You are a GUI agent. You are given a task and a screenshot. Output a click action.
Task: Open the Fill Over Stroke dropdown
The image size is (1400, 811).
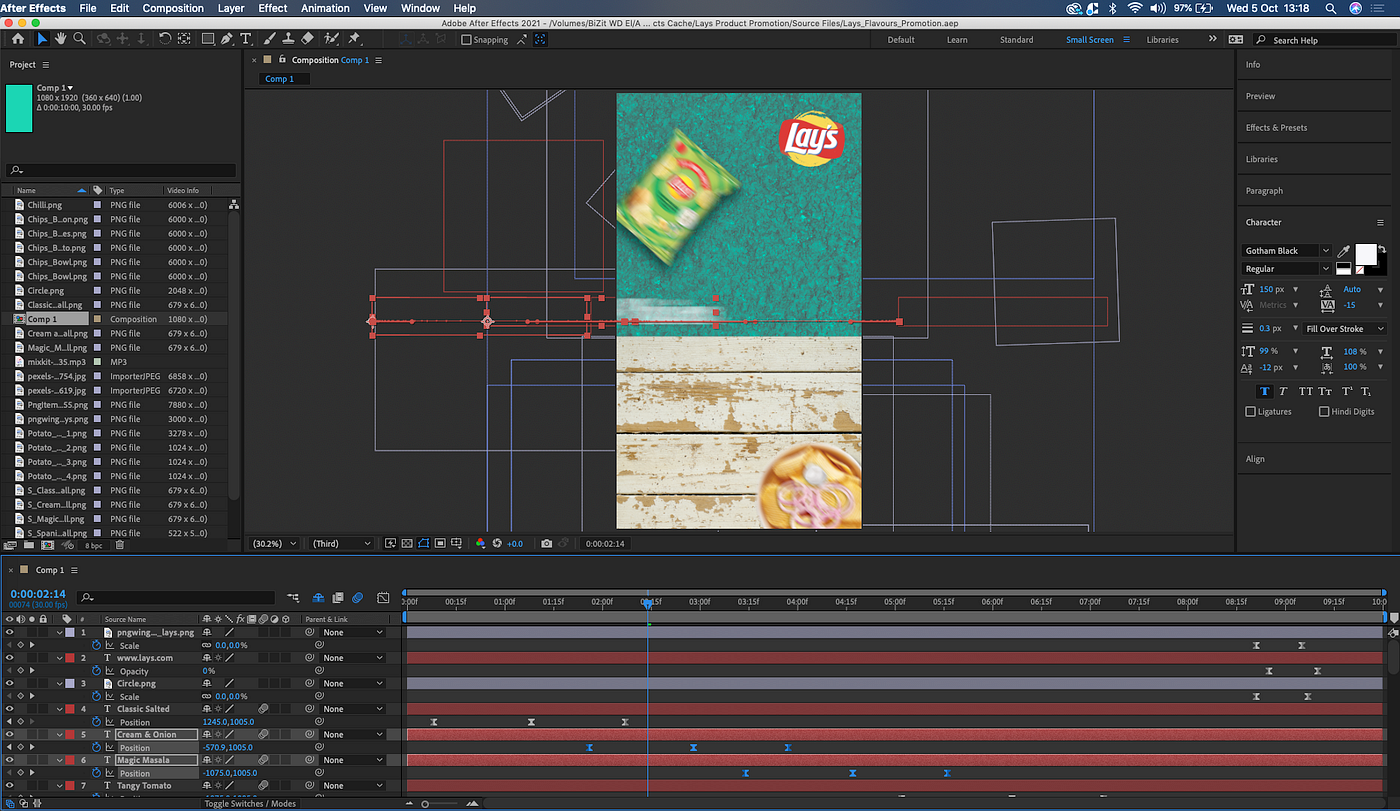click(x=1345, y=328)
